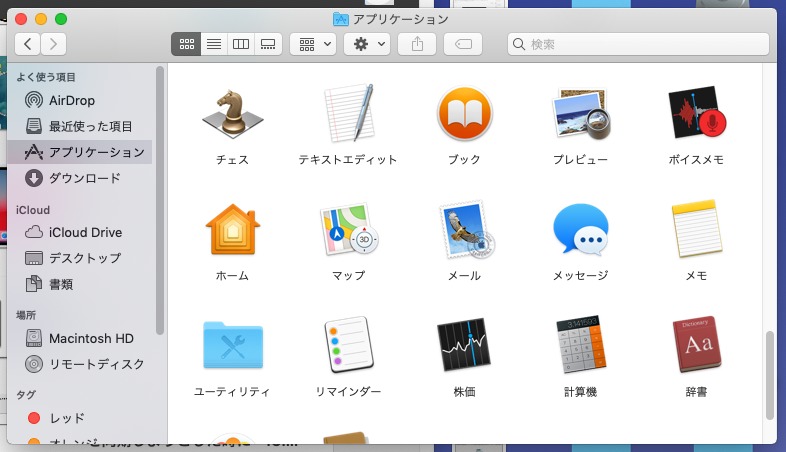Open the Preview (プレビュー) app icon
786x452 pixels.
click(x=580, y=114)
